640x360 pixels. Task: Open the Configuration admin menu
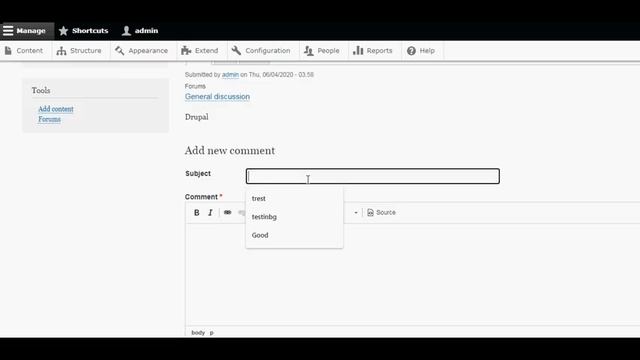261,51
